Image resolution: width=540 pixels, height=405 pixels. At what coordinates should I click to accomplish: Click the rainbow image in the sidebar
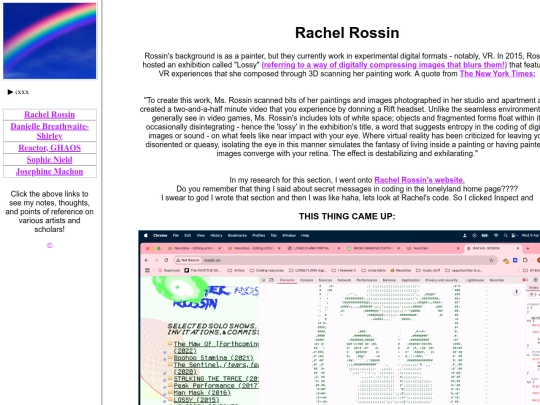coord(50,41)
